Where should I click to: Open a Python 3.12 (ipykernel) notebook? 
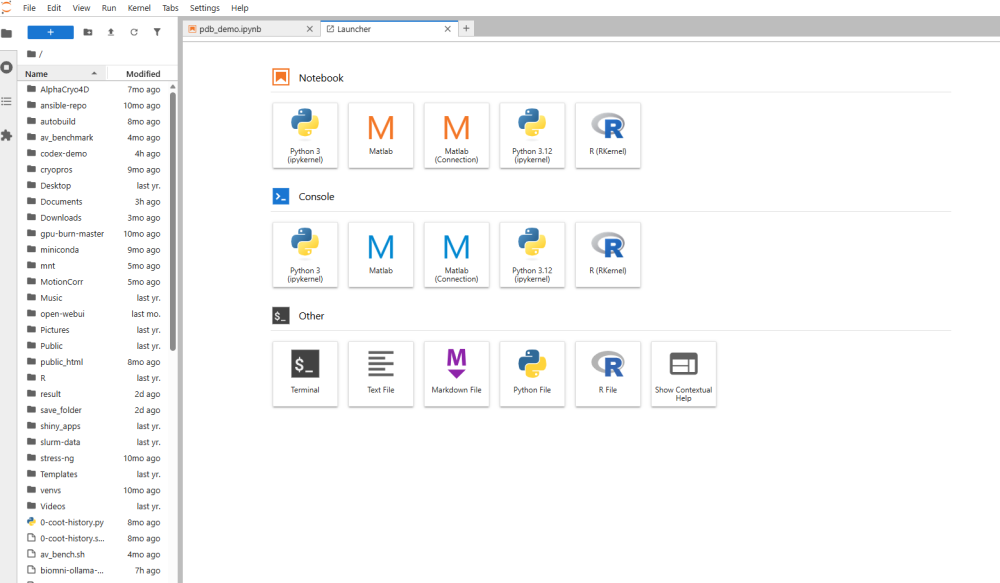532,136
